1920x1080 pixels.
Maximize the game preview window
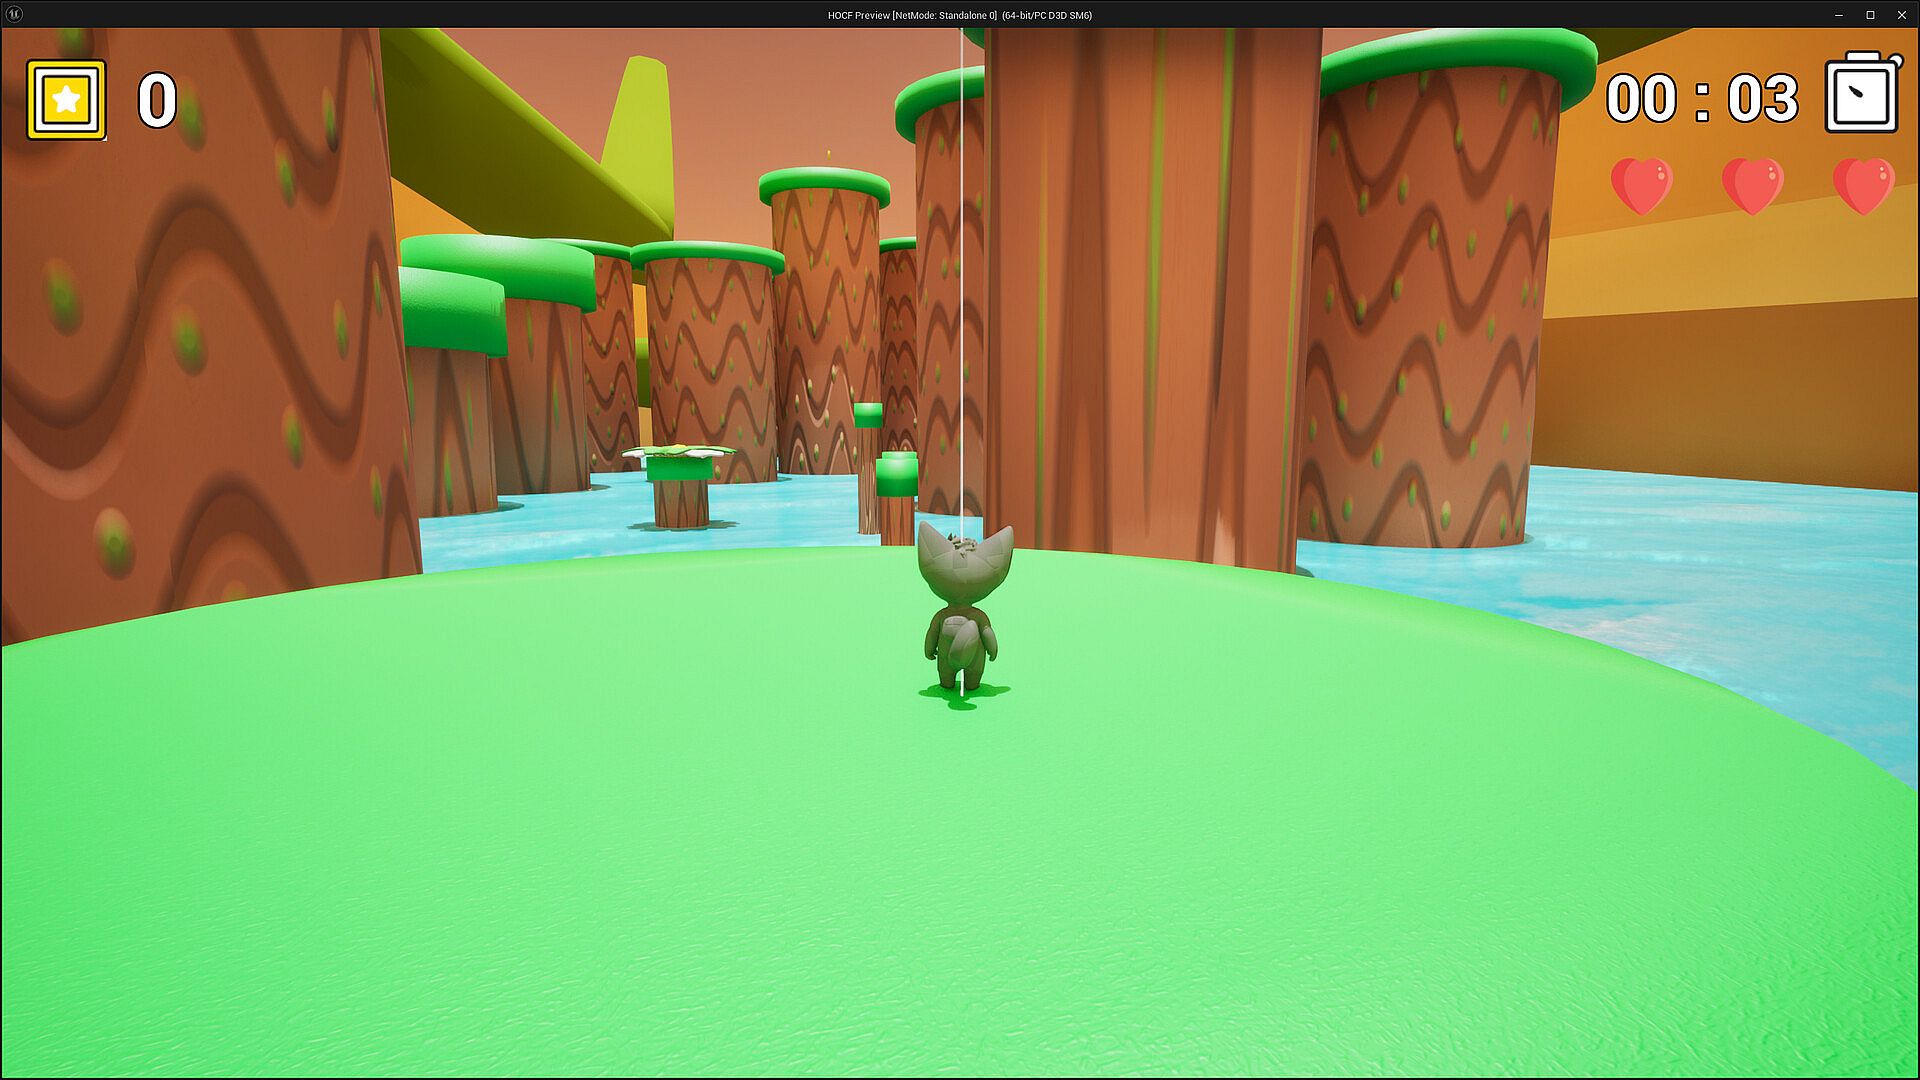tap(1870, 15)
